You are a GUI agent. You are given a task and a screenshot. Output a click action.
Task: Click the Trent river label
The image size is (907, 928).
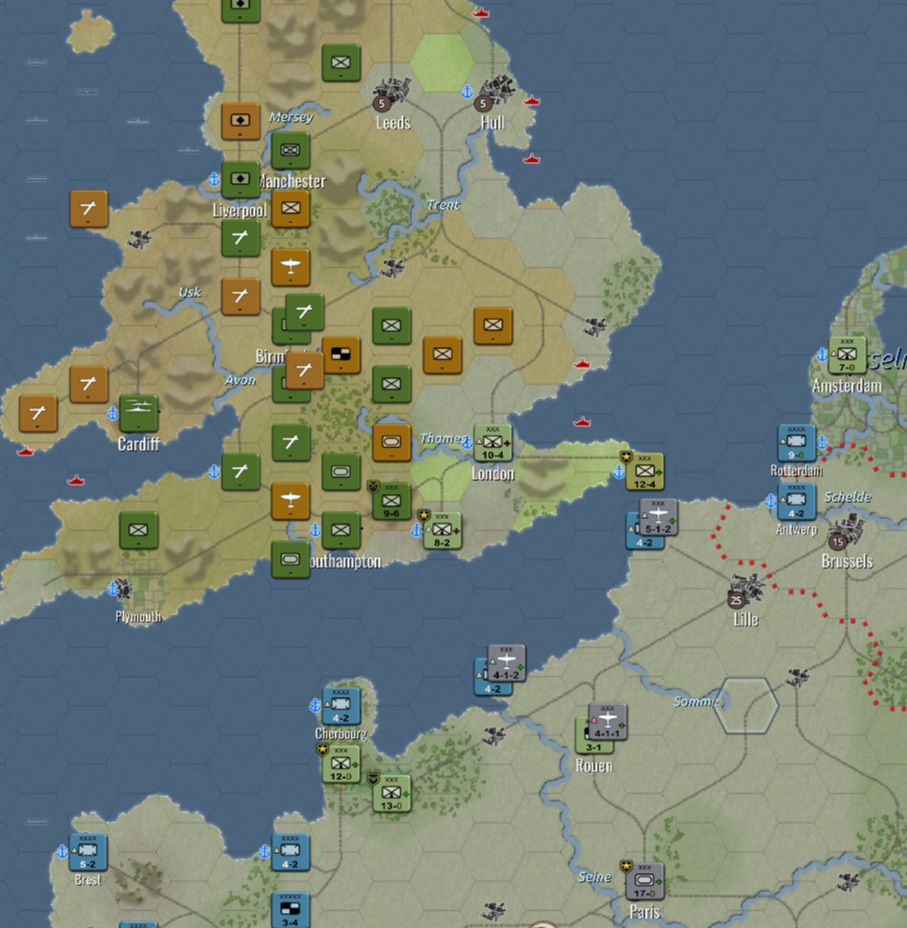pyautogui.click(x=443, y=205)
